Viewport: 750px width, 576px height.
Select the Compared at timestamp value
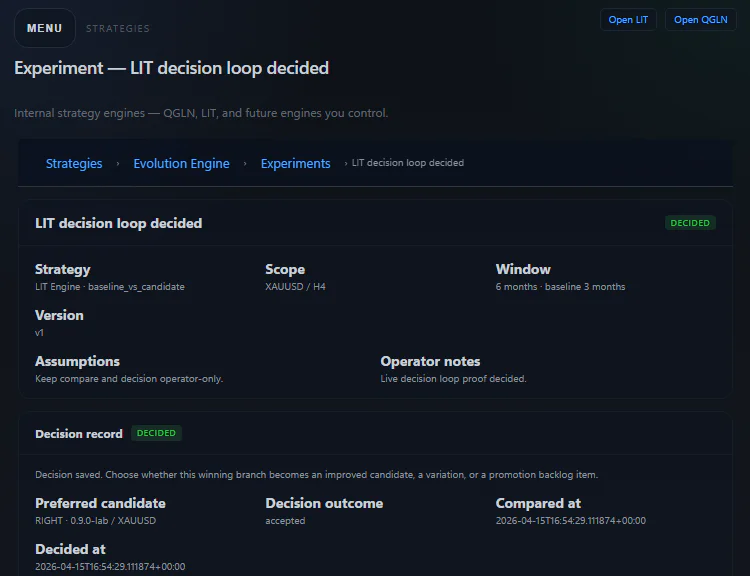571,521
